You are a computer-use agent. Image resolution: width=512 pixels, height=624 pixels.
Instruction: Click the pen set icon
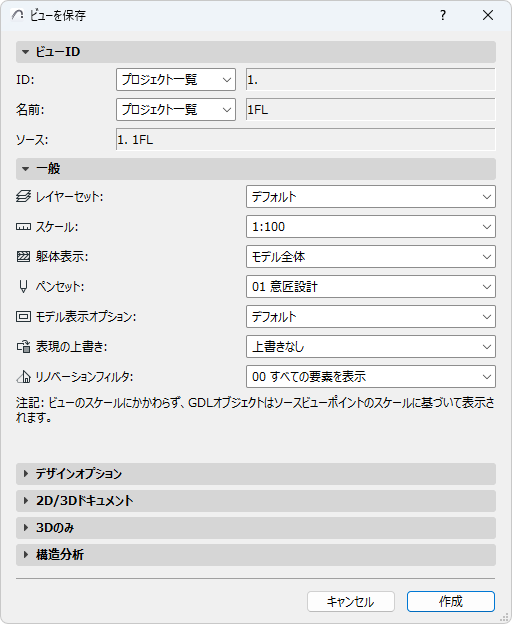click(x=23, y=287)
